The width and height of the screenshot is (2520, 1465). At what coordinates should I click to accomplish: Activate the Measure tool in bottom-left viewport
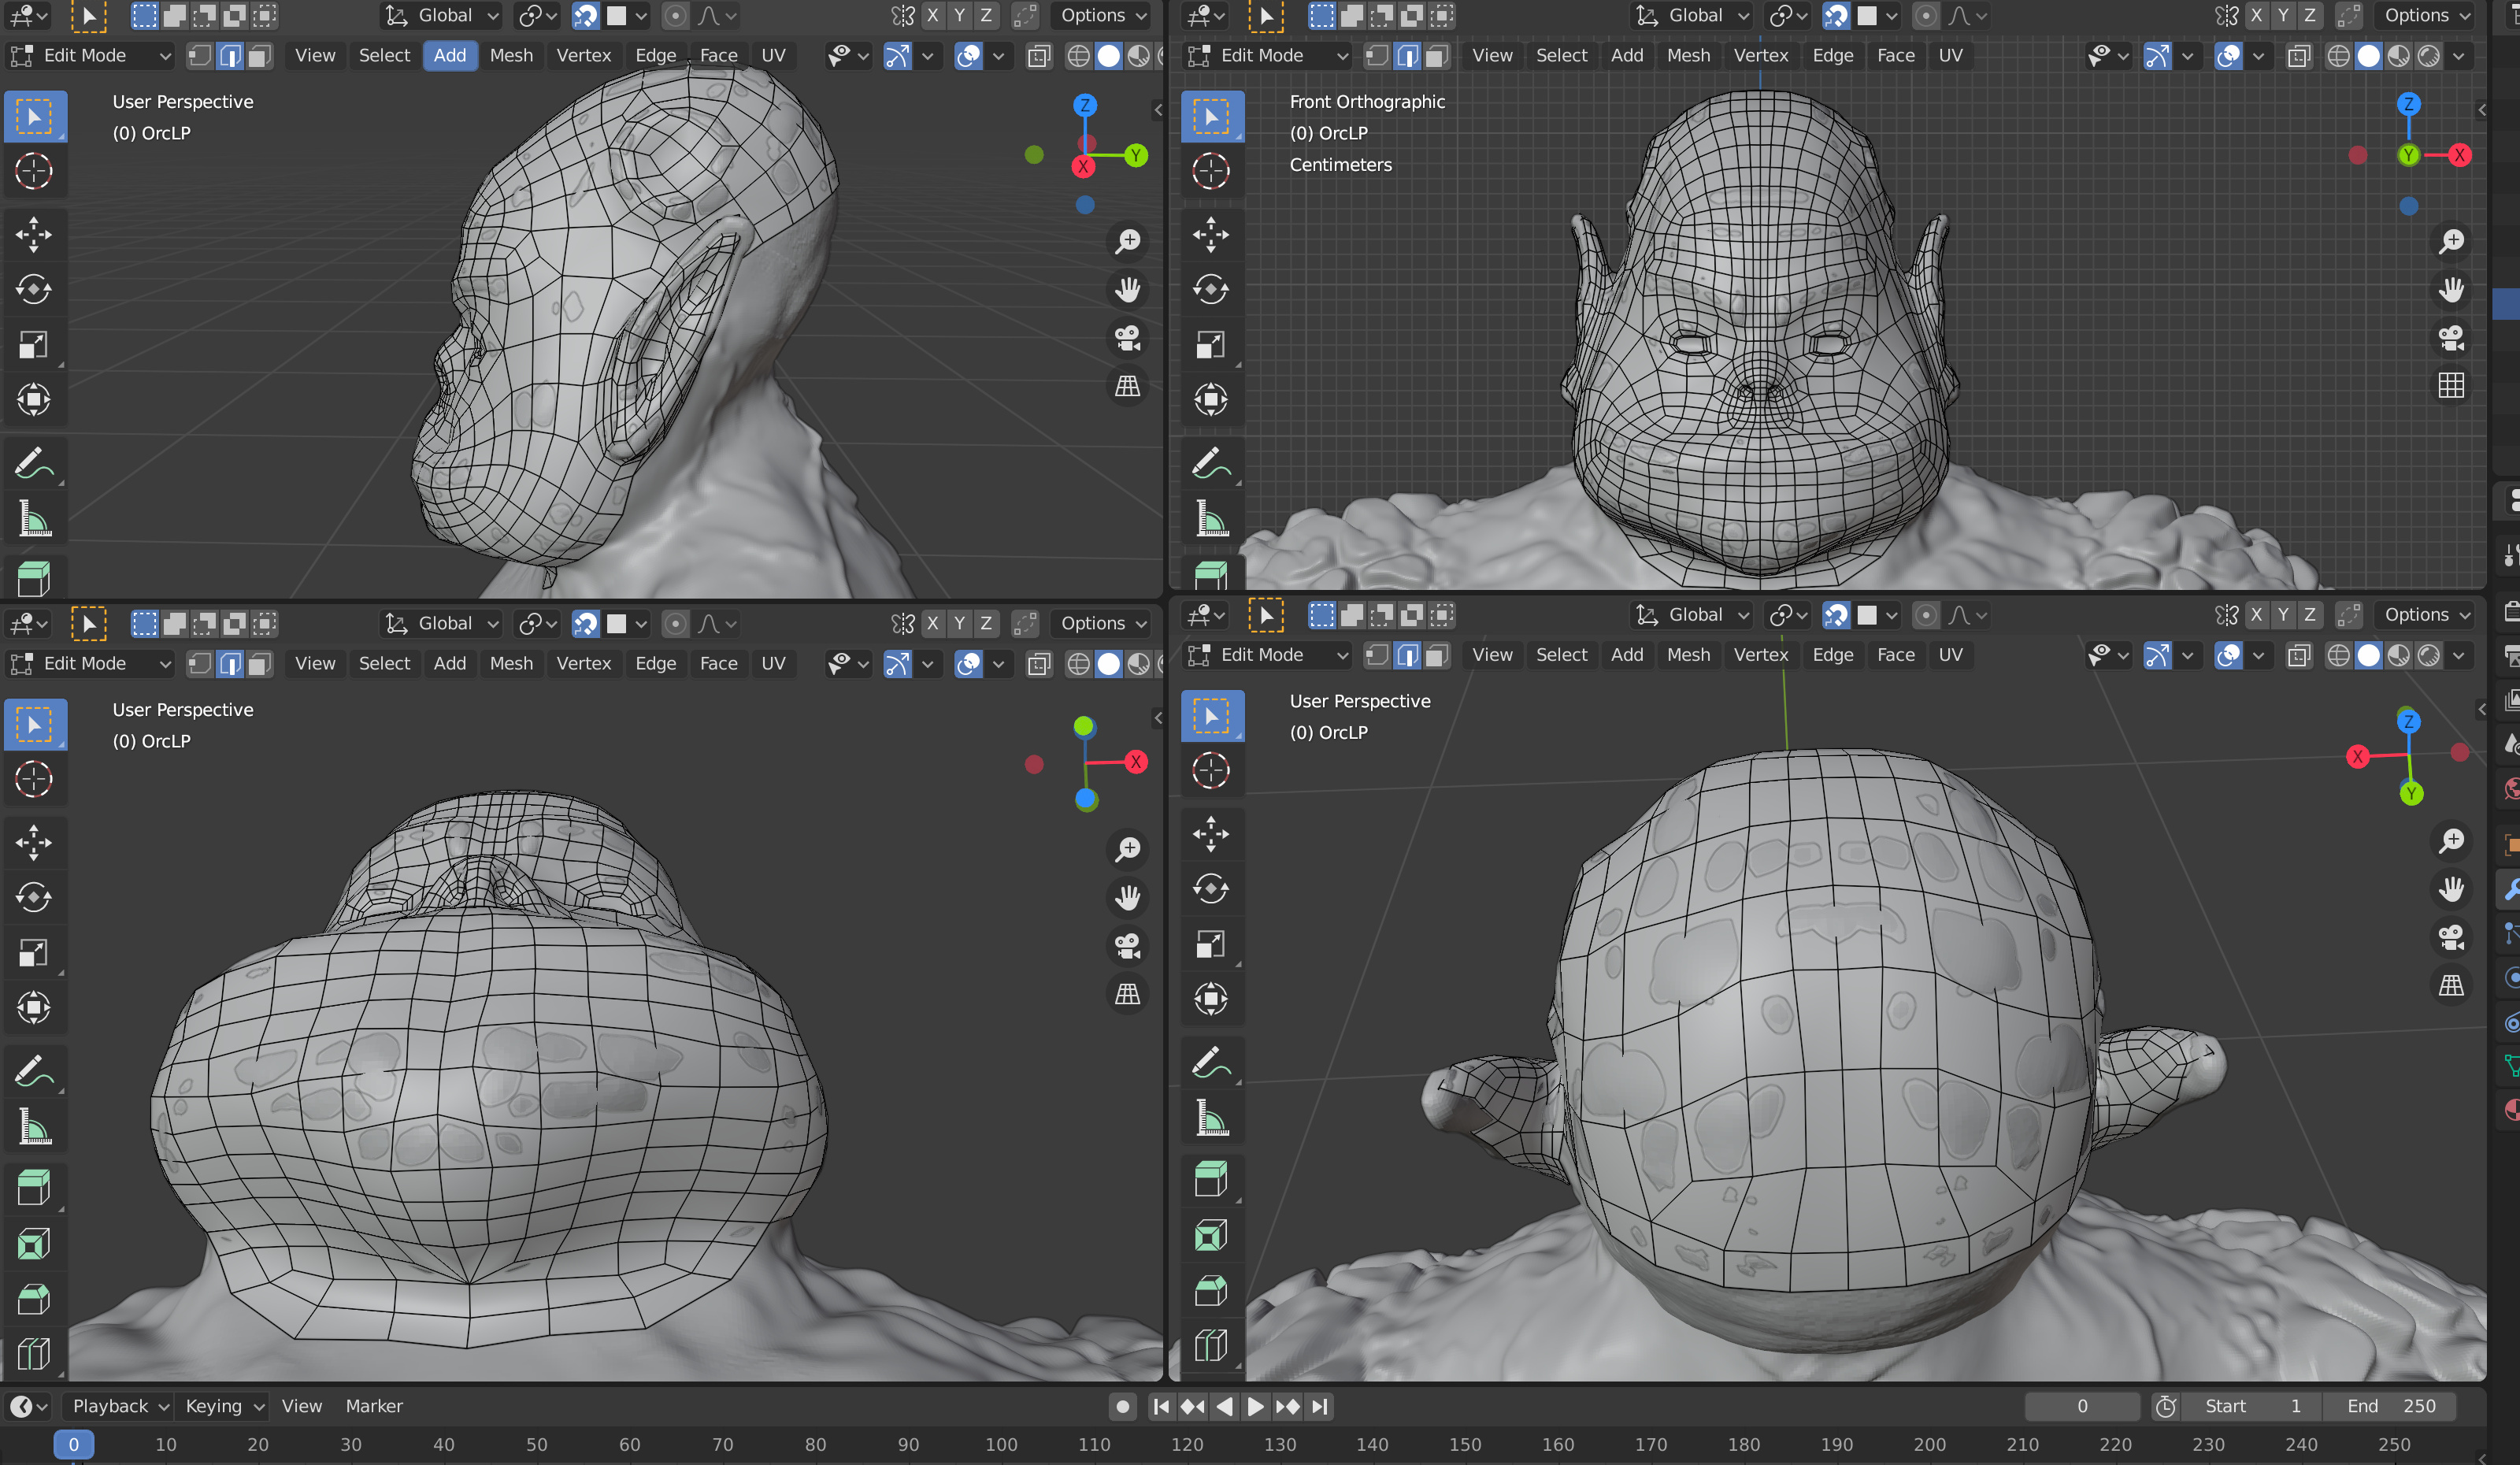[x=34, y=1128]
